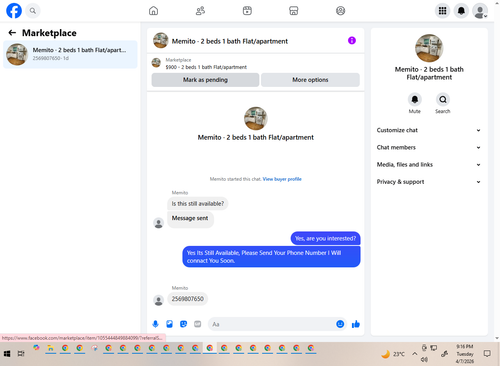Expand Chat members section
This screenshot has height=366, width=500.
(429, 147)
